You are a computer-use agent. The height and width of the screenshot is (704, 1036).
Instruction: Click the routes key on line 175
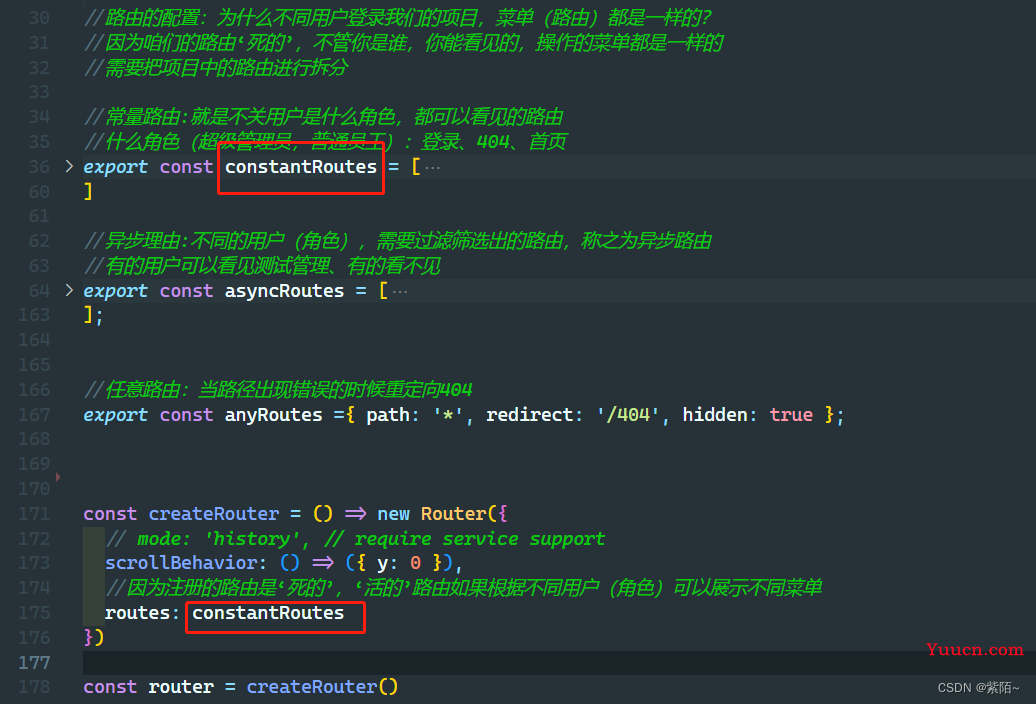click(x=137, y=613)
